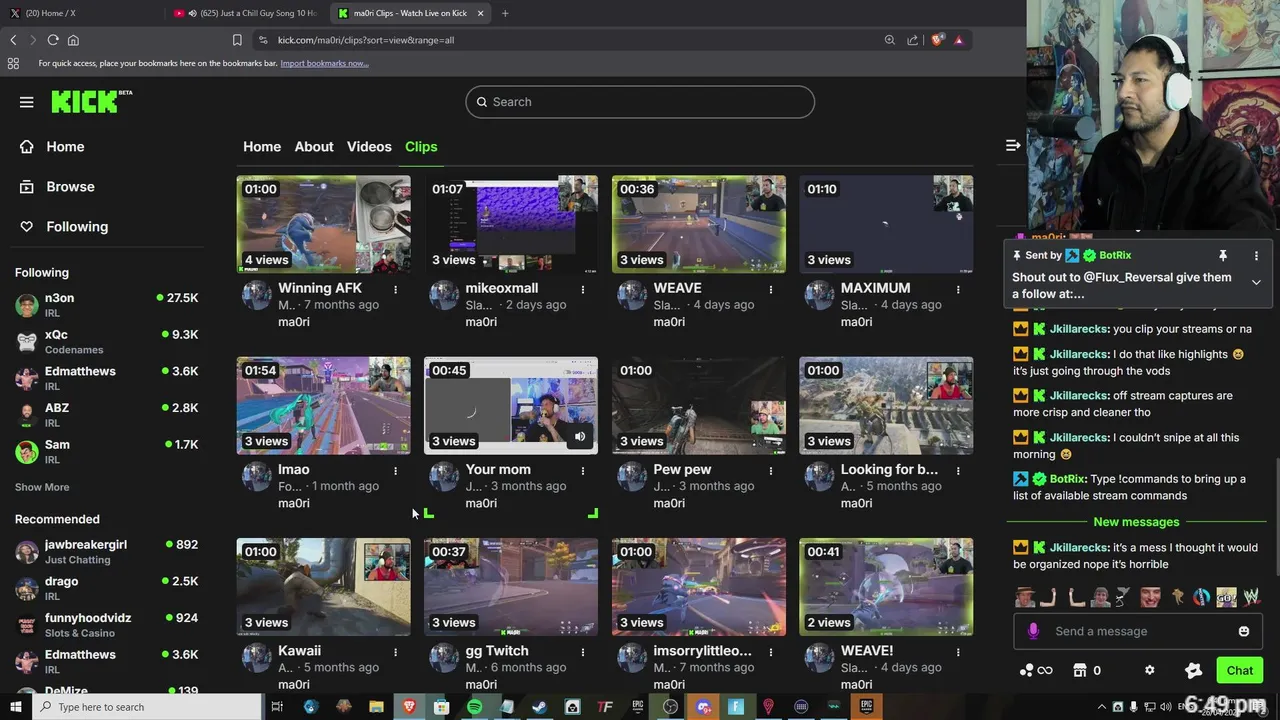Open the emoji picker in chat
The width and height of the screenshot is (1280, 720).
1244,631
